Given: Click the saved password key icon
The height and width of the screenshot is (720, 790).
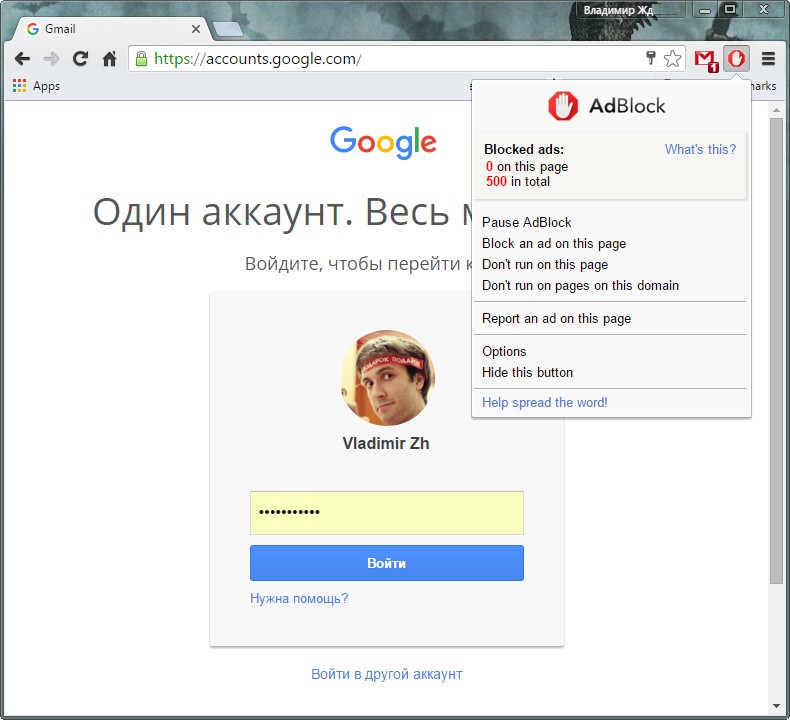Looking at the screenshot, I should 650,58.
